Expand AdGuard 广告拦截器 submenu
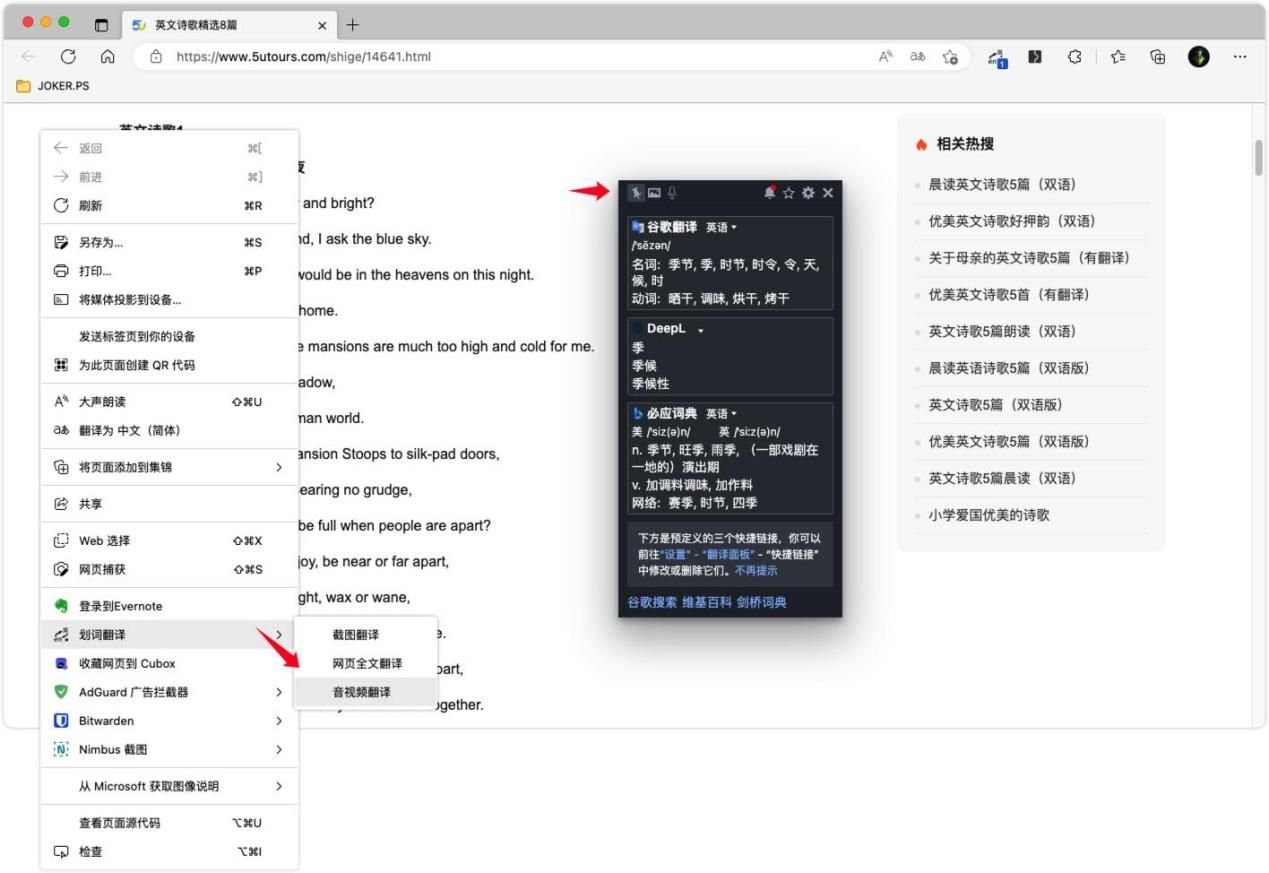Viewport: 1269px width, 873px height. tap(169, 692)
